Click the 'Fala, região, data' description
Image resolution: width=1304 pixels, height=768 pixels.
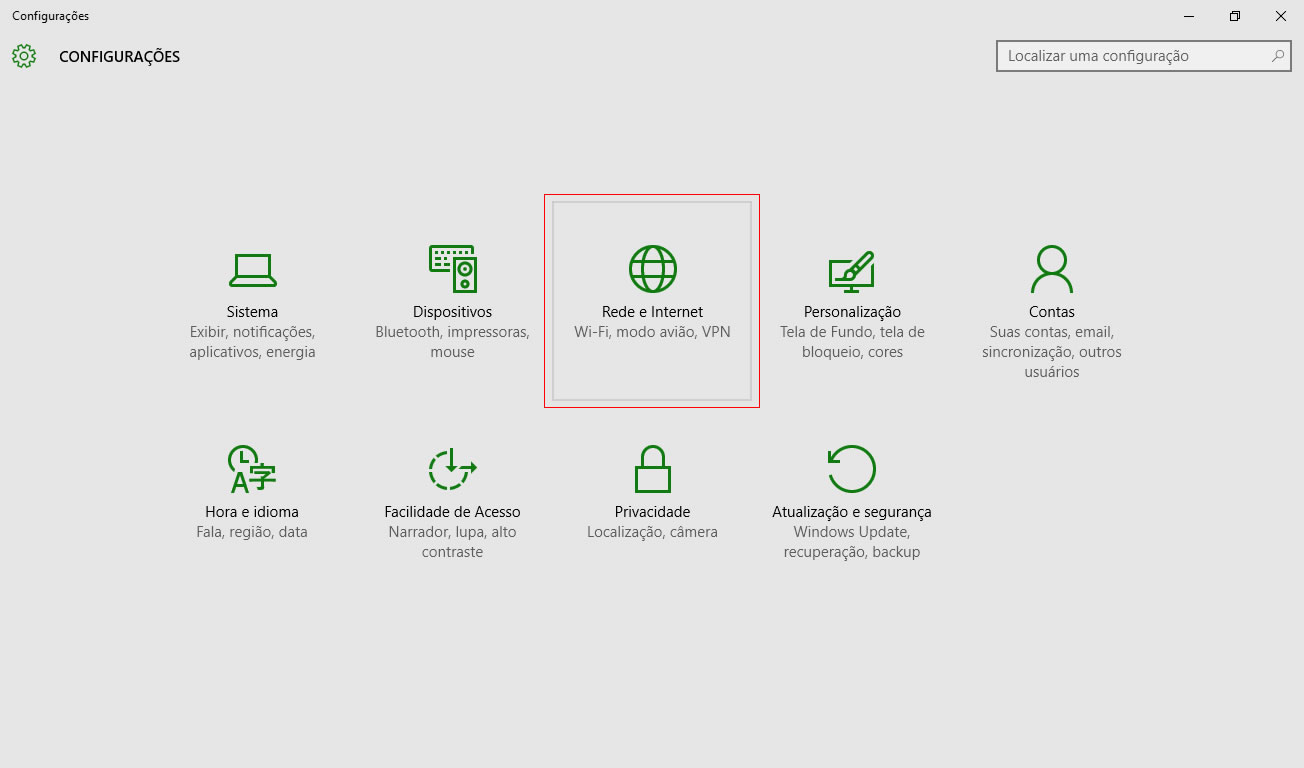pyautogui.click(x=252, y=532)
